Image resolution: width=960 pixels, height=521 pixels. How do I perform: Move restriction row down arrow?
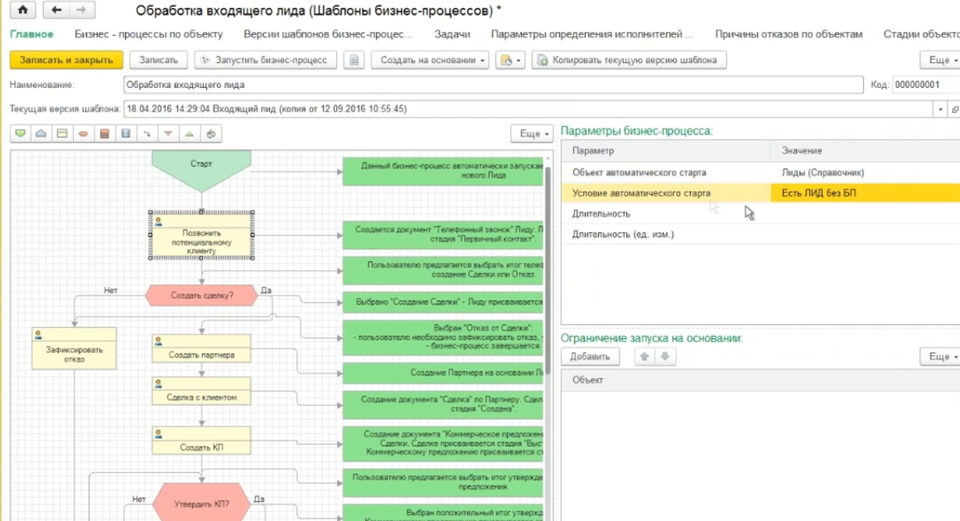coord(665,356)
